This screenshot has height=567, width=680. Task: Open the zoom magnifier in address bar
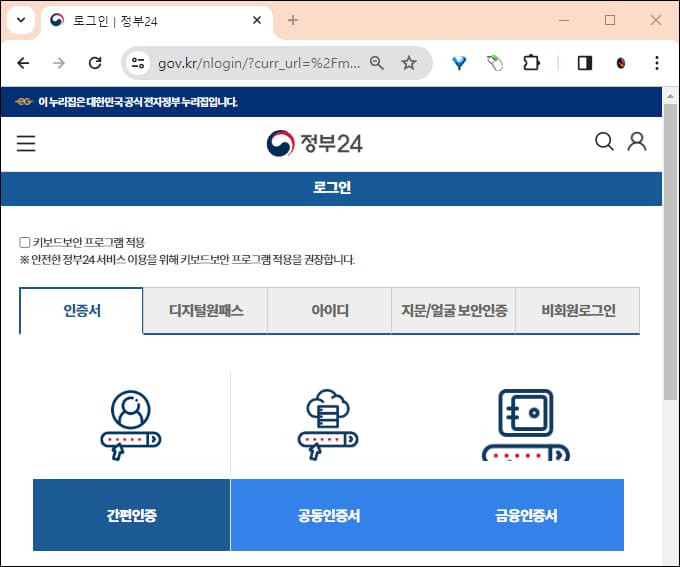coord(376,63)
